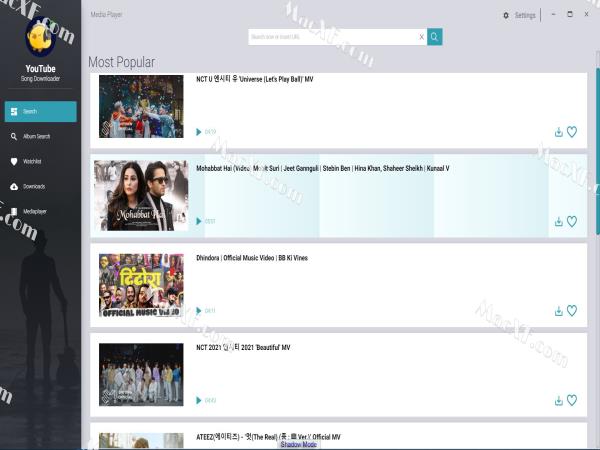The width and height of the screenshot is (600, 450).
Task: Download Mohabbat Hai video
Action: coord(559,222)
